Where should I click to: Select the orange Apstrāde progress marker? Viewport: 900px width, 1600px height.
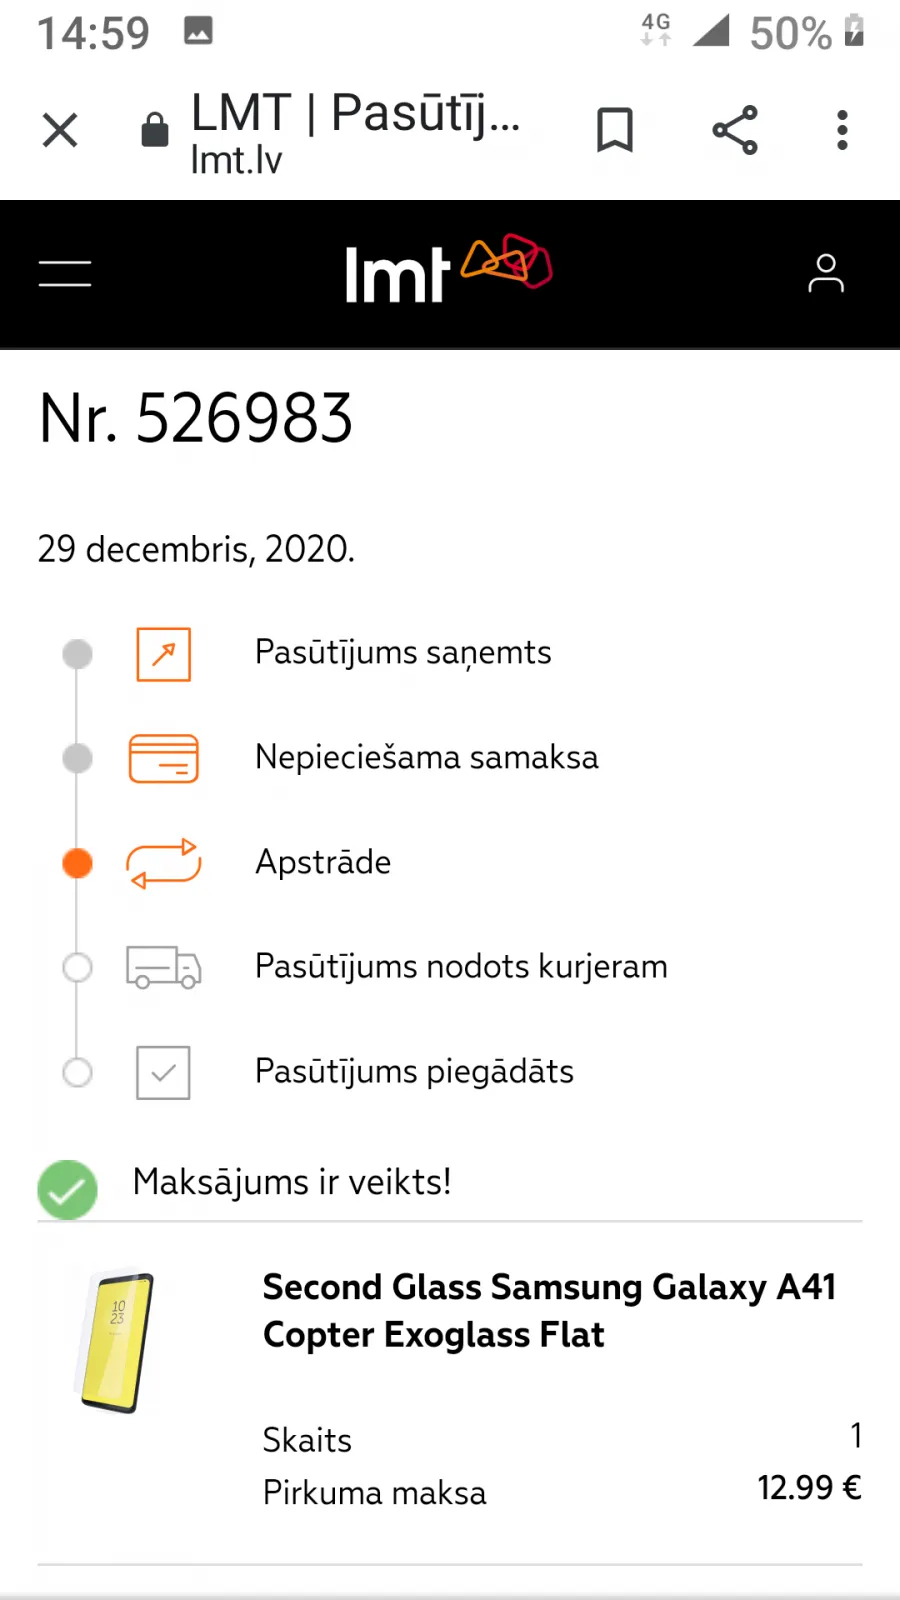tap(77, 863)
